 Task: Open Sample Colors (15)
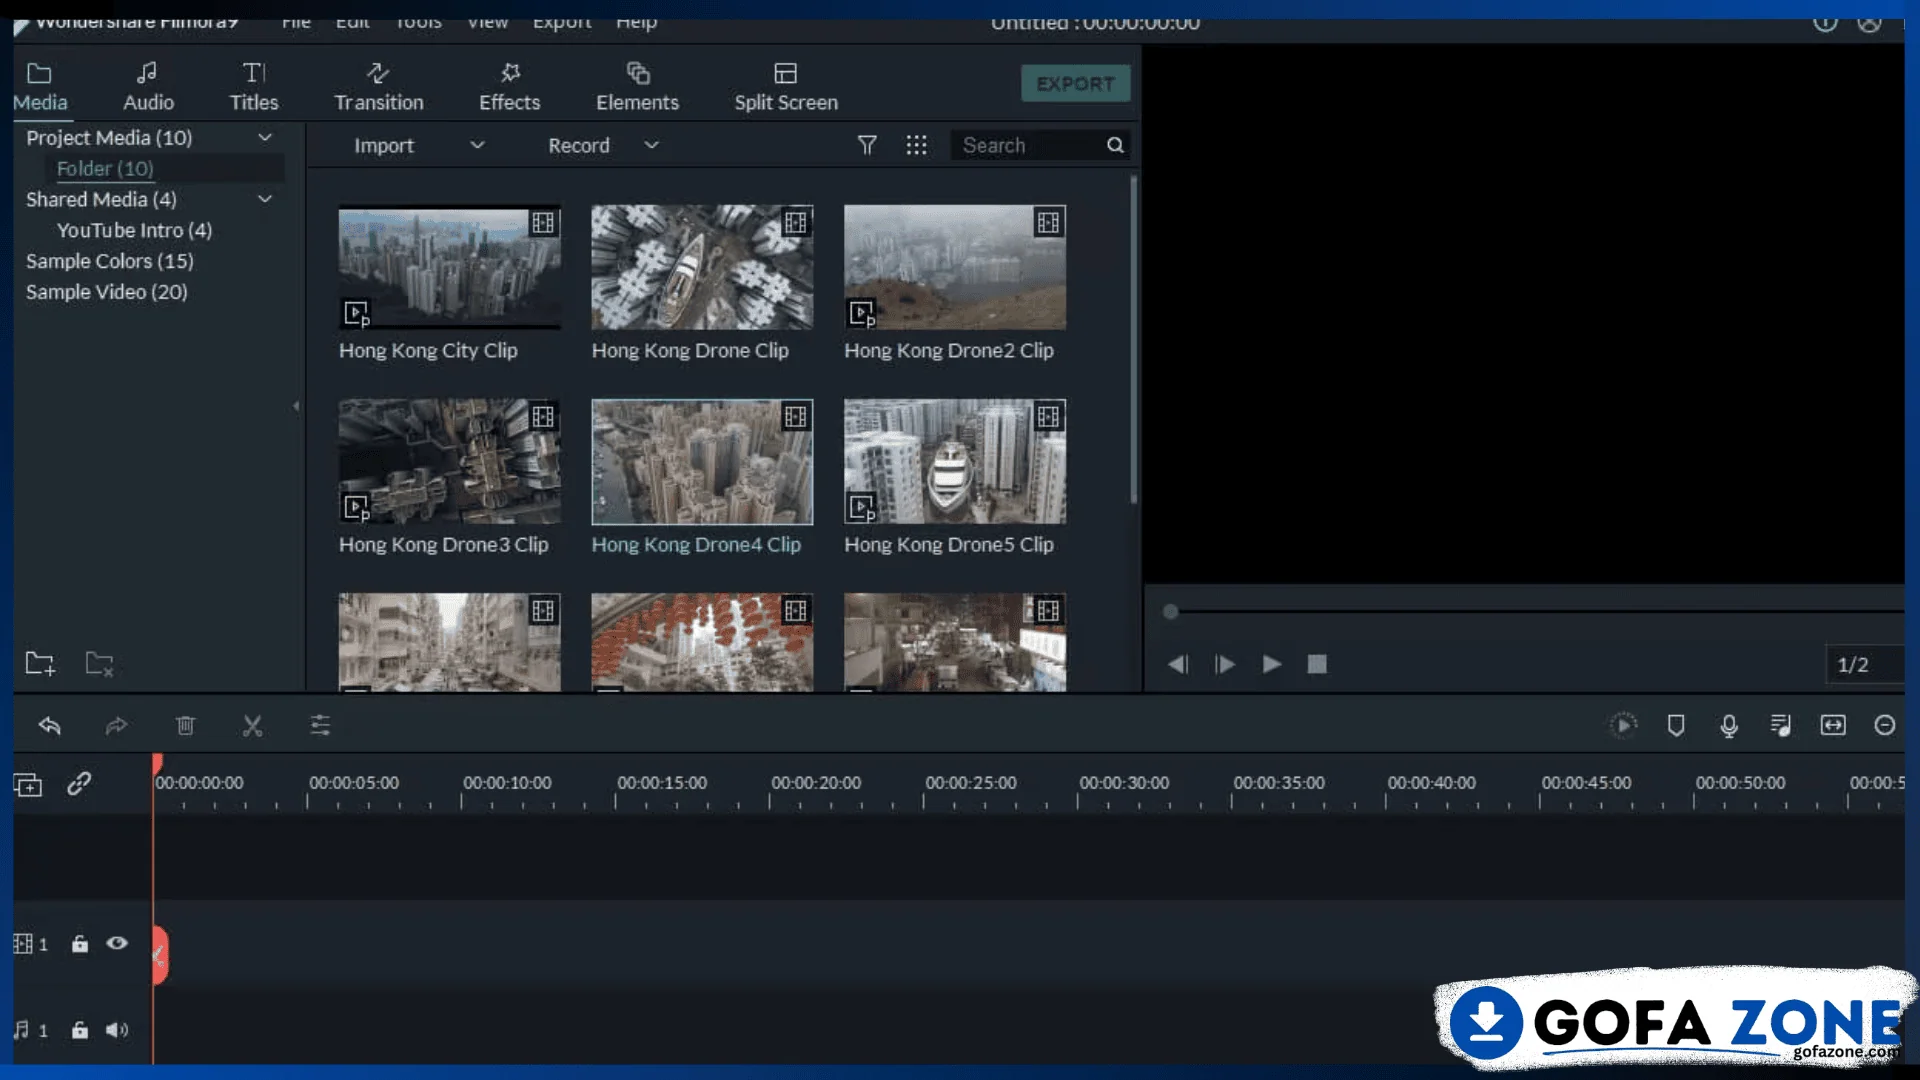pos(110,261)
